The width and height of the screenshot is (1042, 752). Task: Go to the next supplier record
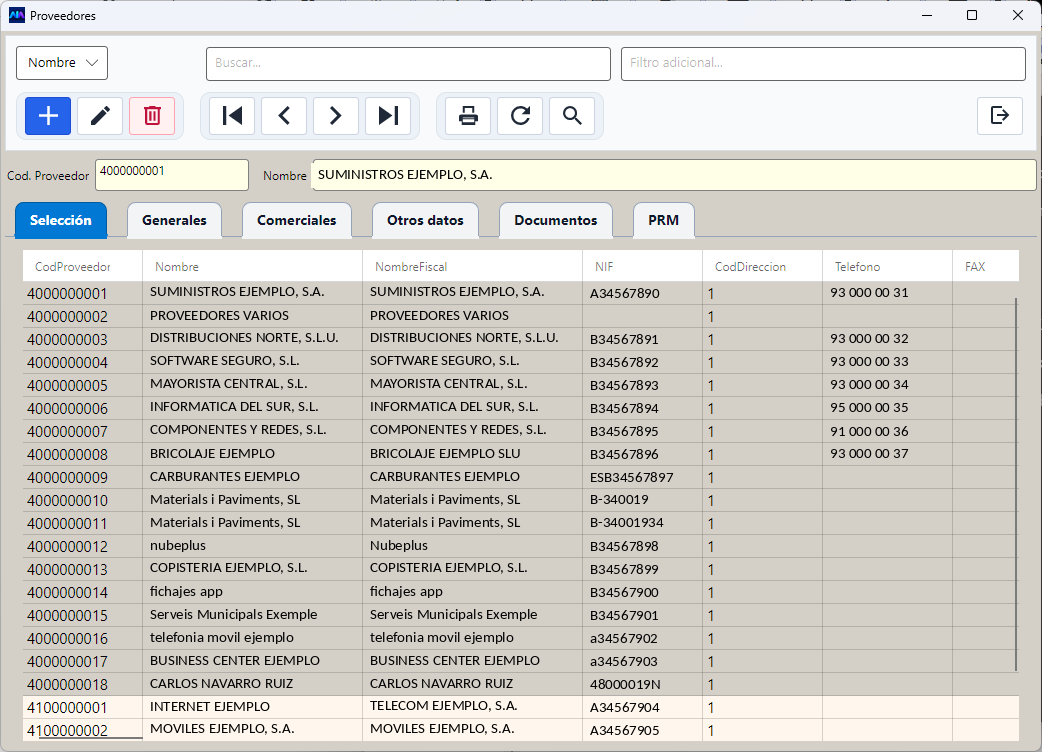pos(336,116)
